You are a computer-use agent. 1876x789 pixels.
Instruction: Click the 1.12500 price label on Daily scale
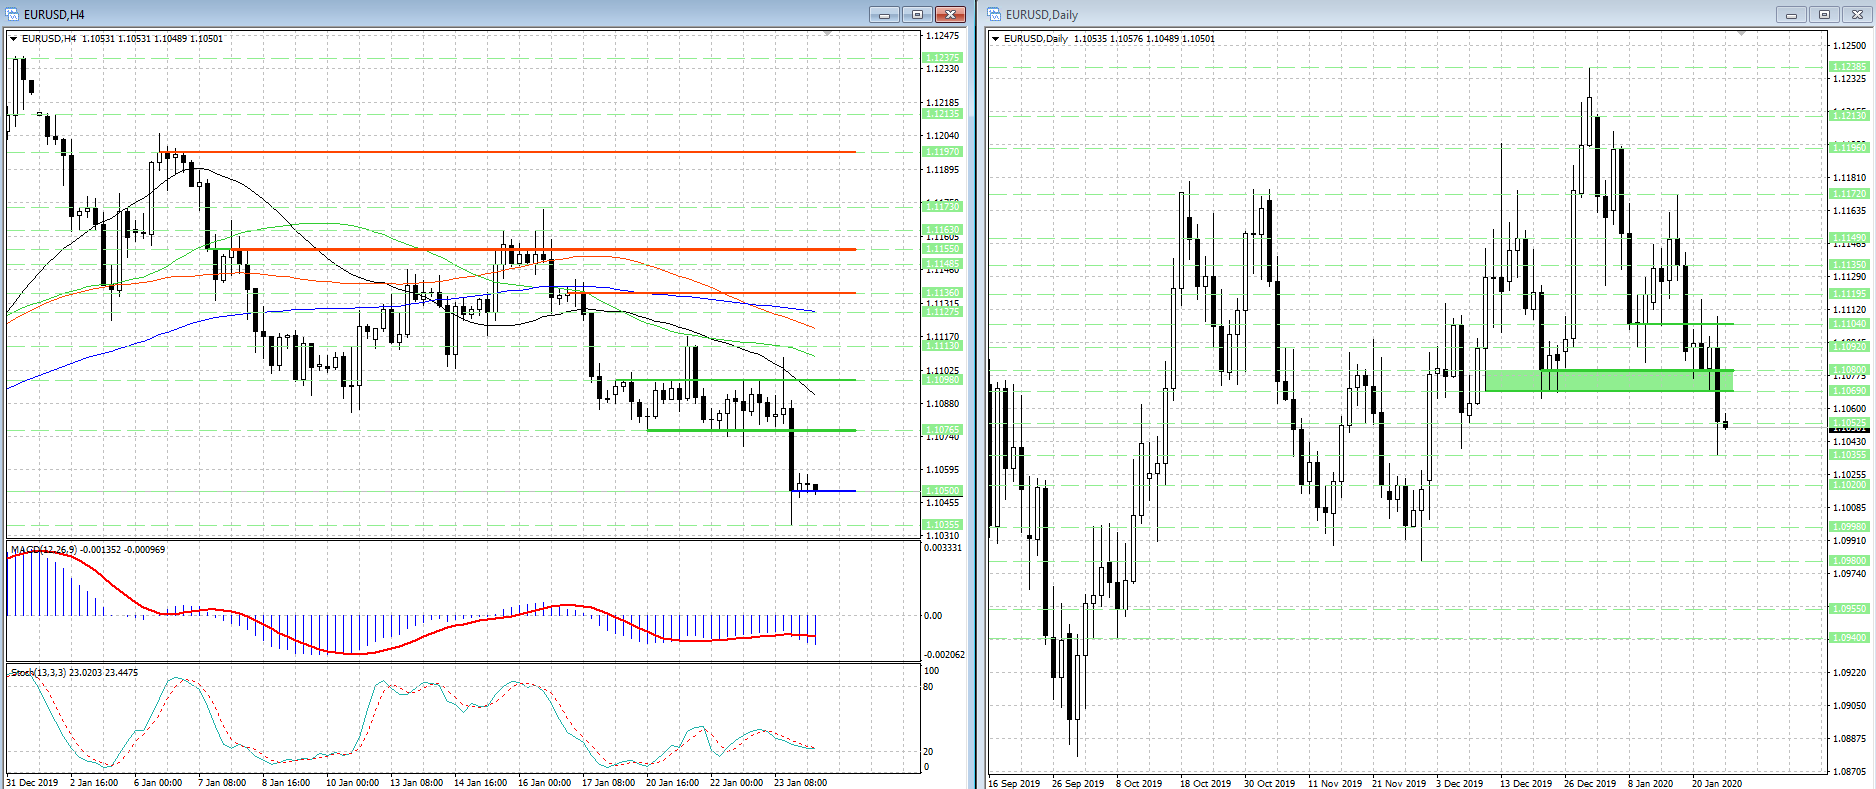pos(1849,46)
